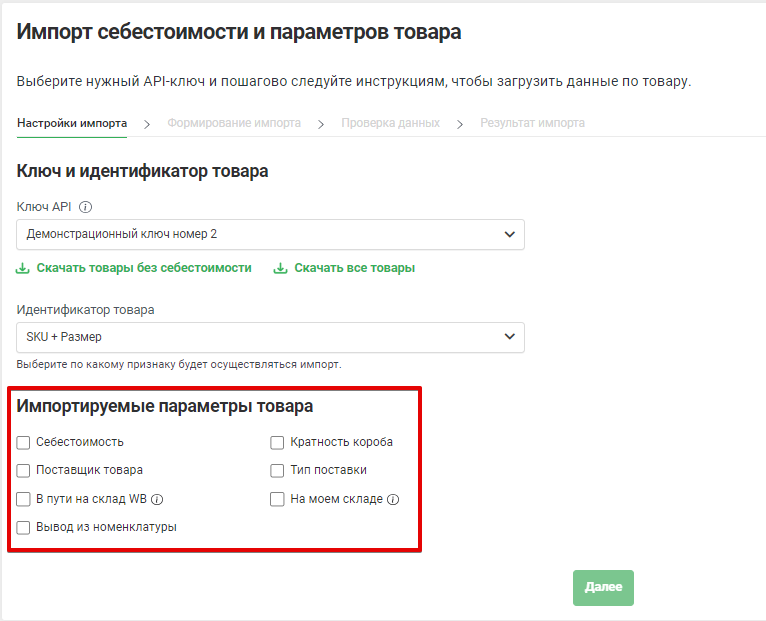Check the Кратность короба option
The image size is (766, 621).
[278, 442]
